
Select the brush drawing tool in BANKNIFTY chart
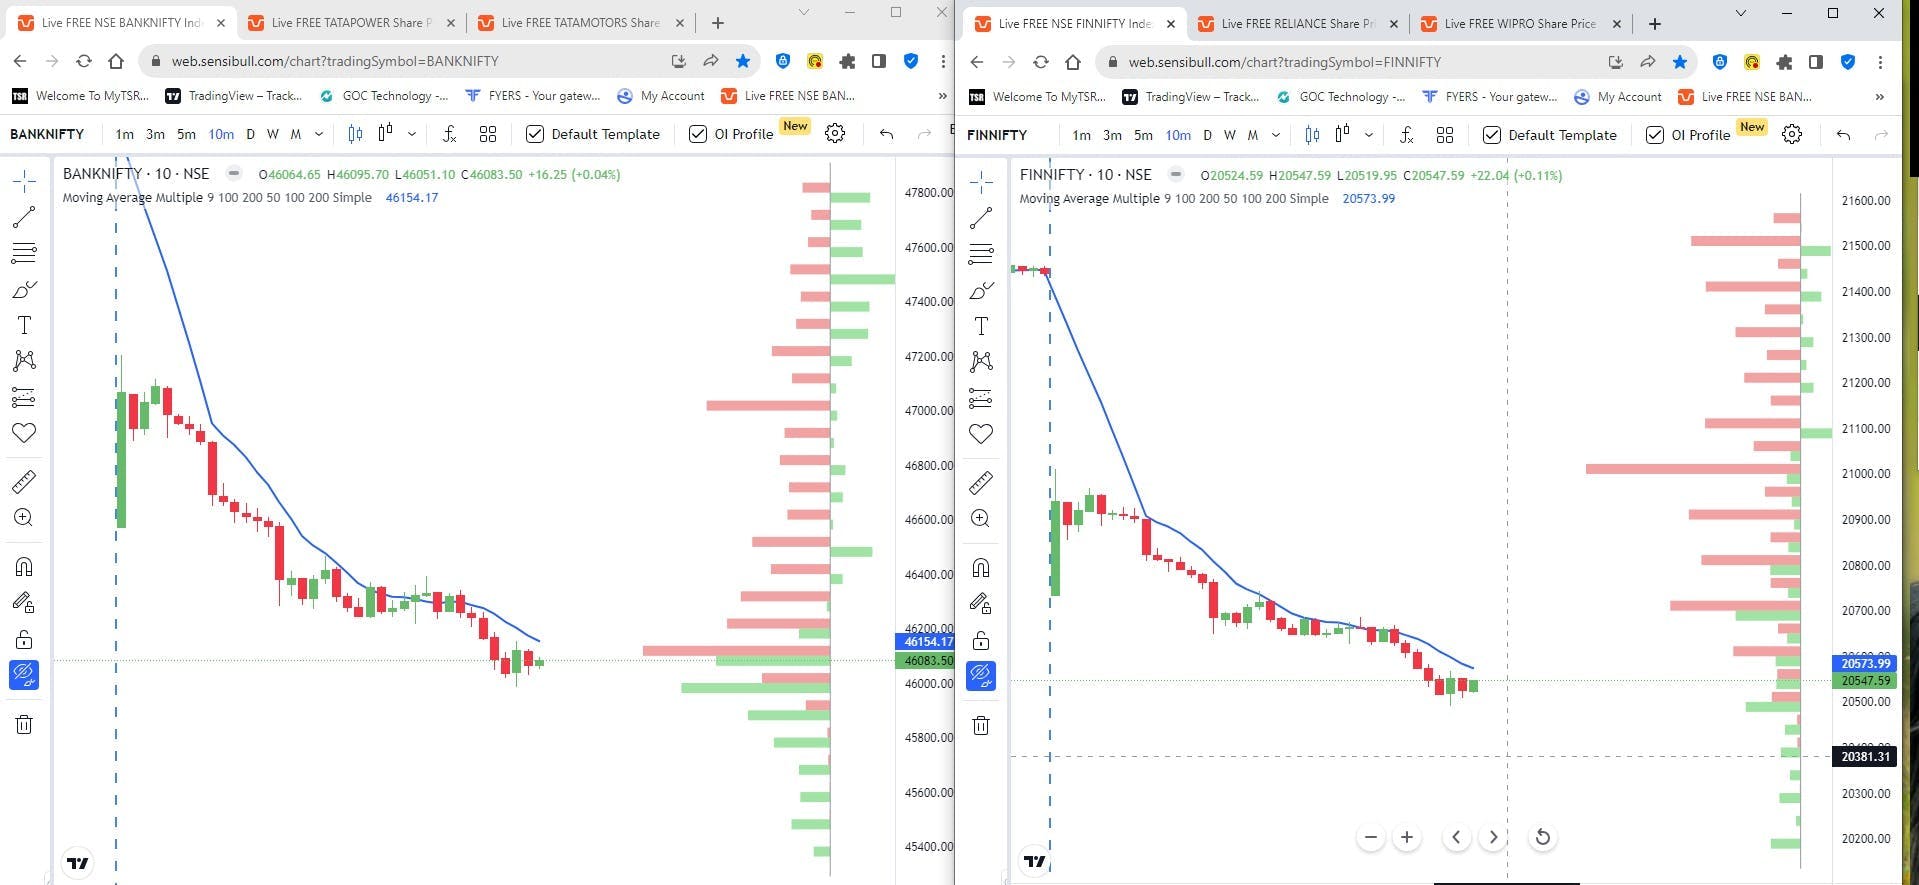pyautogui.click(x=24, y=289)
